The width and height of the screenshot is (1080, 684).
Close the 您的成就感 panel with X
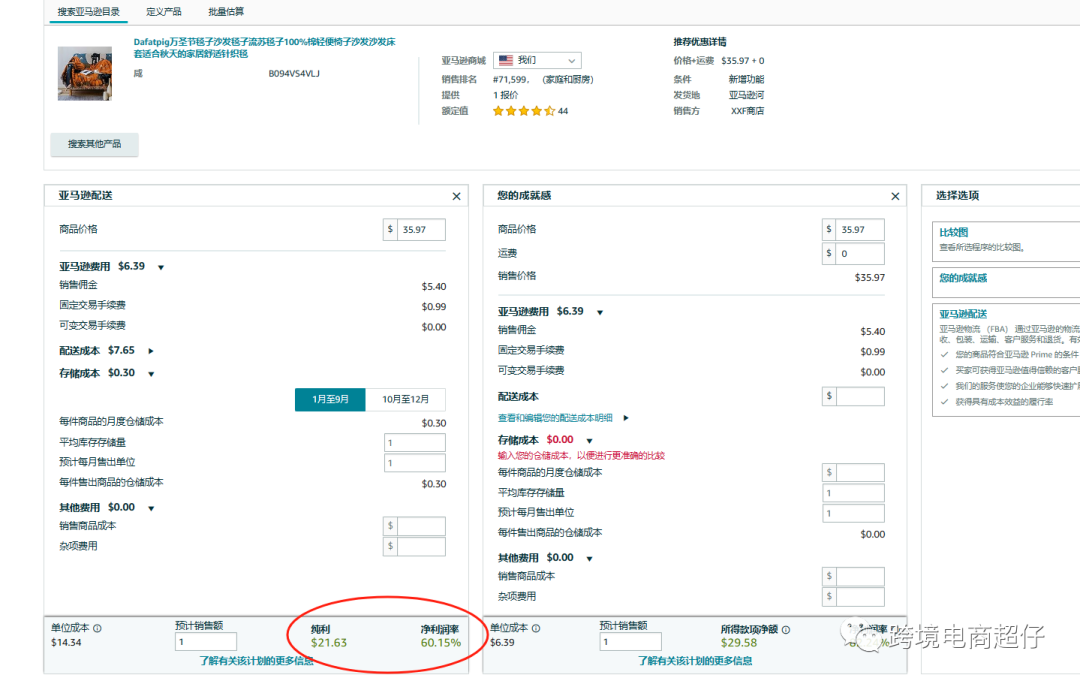coord(896,197)
